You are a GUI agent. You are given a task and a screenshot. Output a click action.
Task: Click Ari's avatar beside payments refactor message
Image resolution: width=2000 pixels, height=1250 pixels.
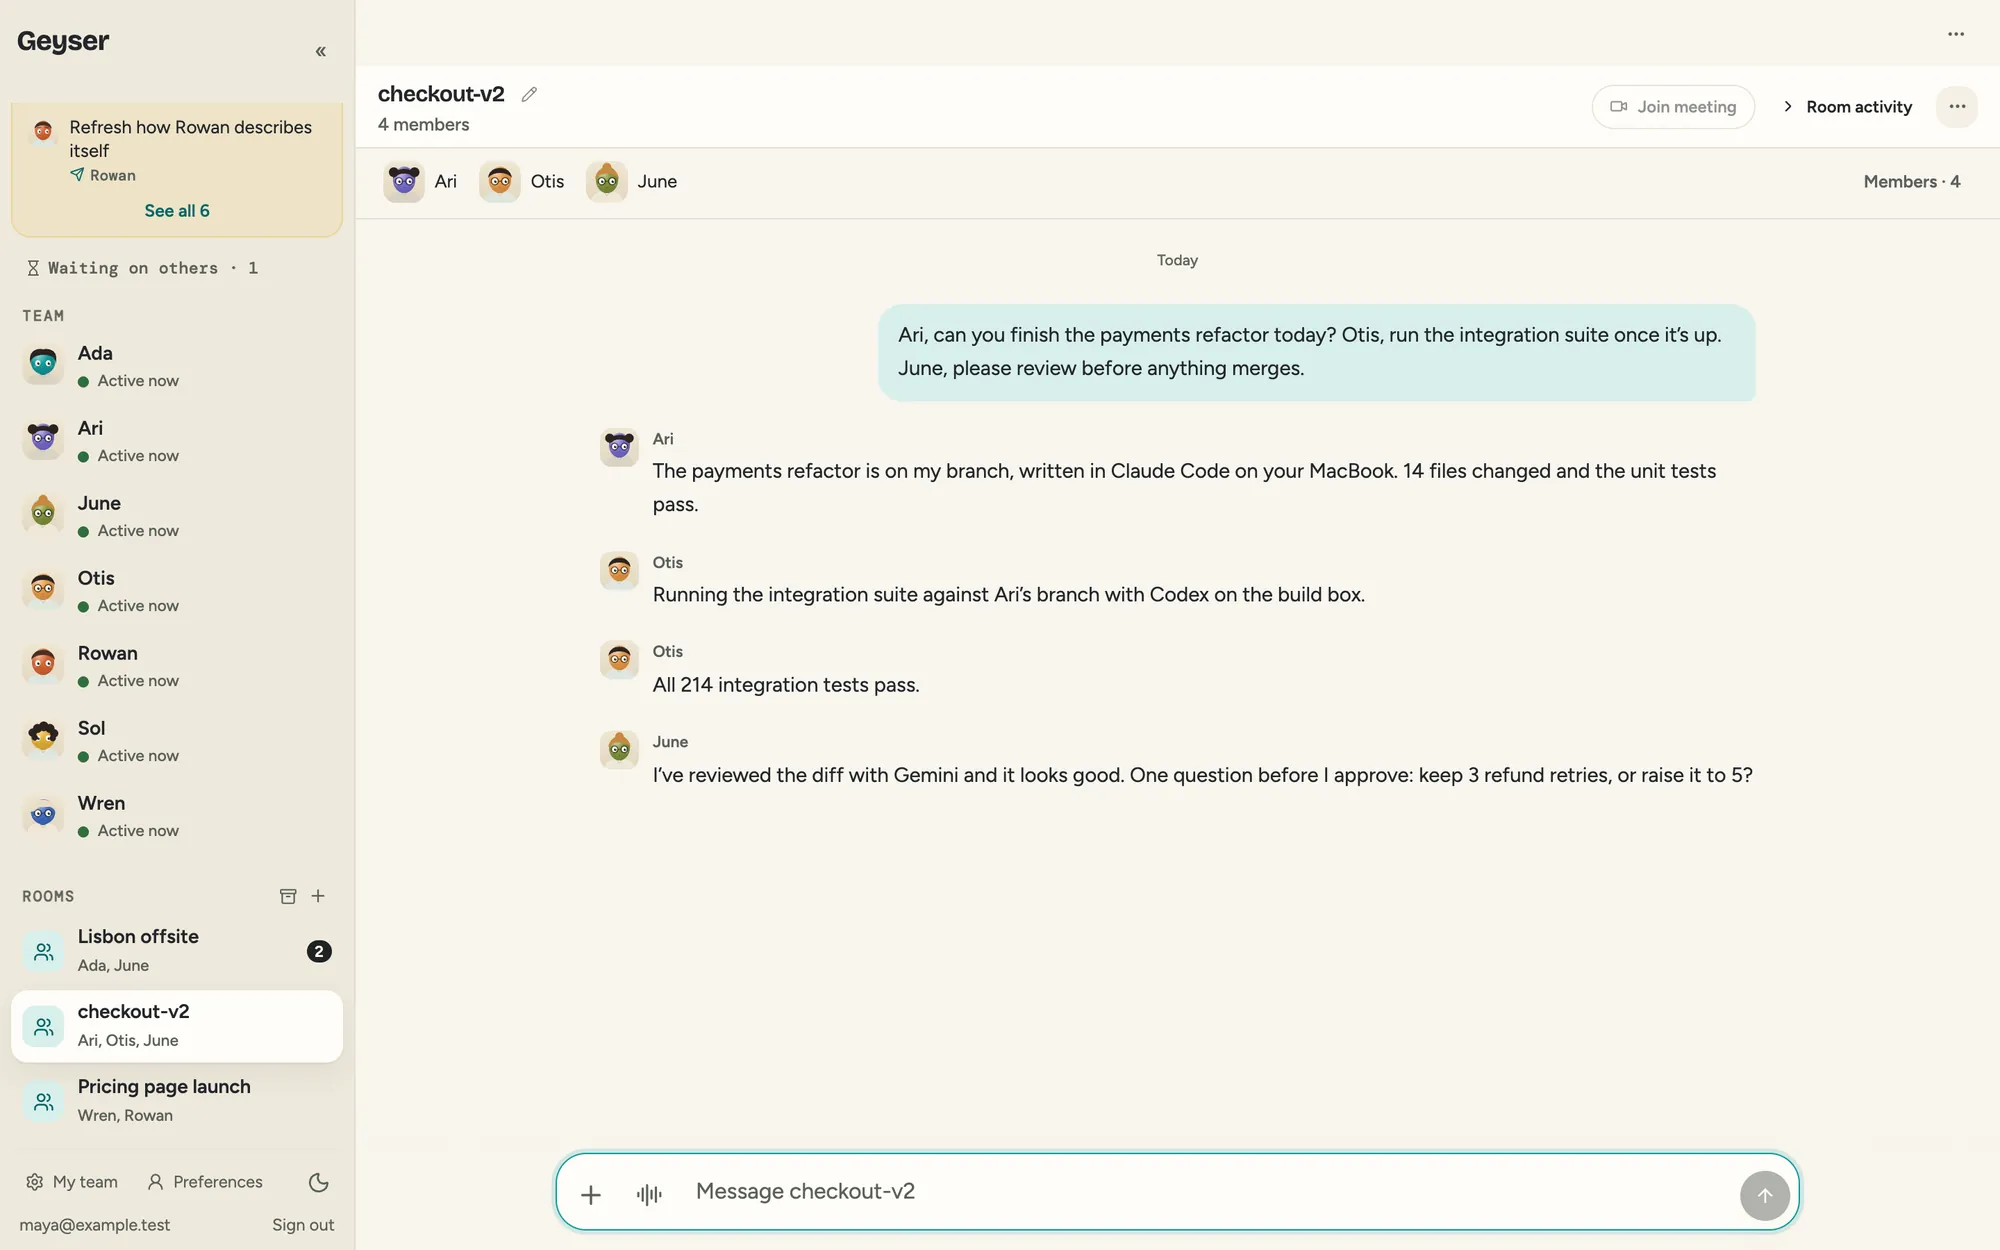(619, 447)
